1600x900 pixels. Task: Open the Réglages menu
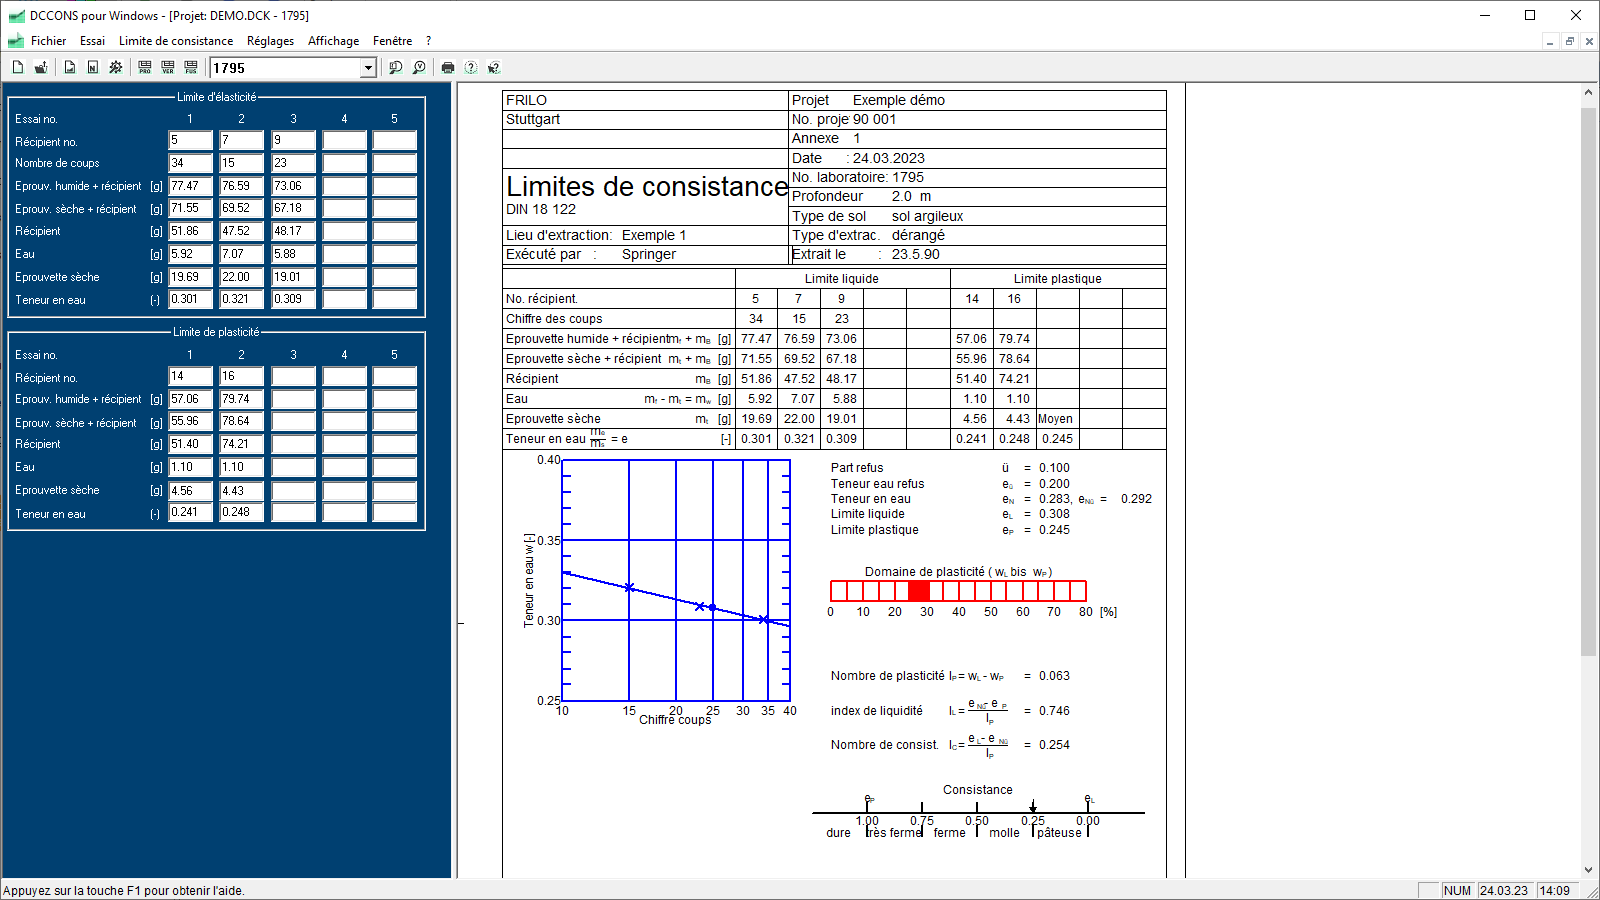(271, 41)
